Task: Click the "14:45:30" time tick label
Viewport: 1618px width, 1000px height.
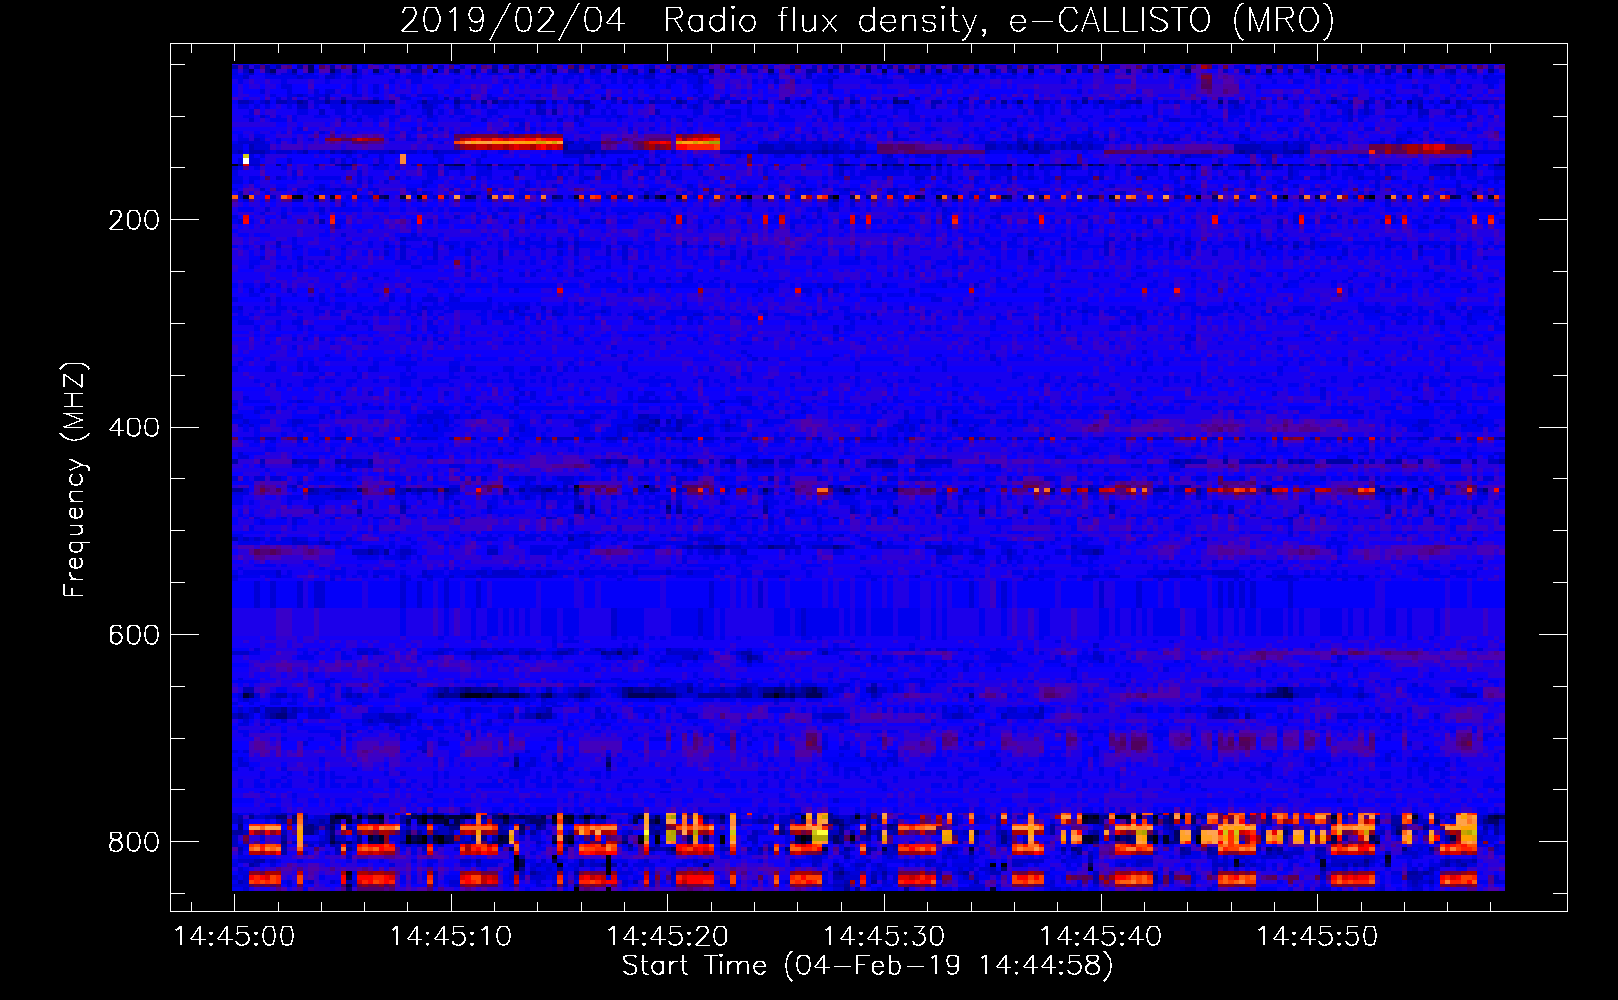Action: [884, 937]
